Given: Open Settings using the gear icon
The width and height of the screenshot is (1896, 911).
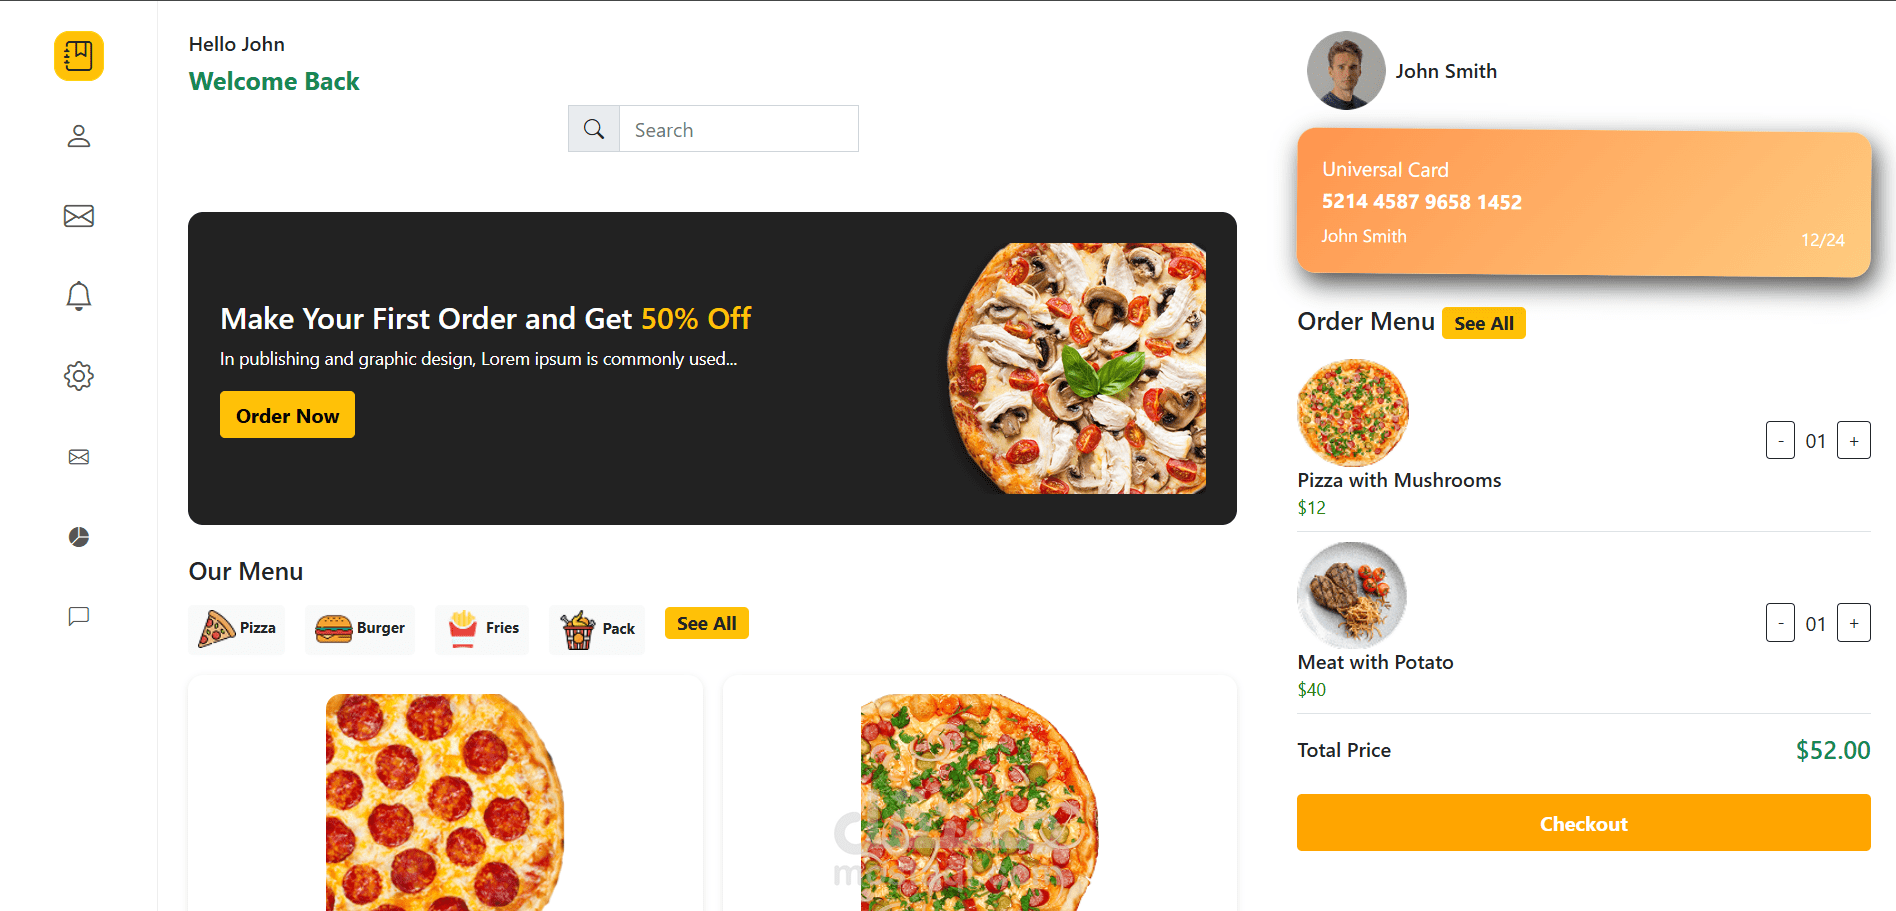Looking at the screenshot, I should click(78, 376).
